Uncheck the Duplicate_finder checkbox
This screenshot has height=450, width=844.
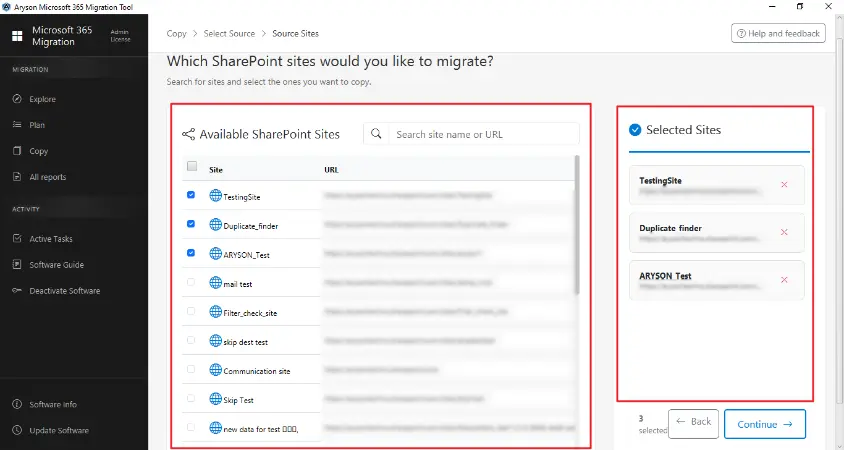191,223
